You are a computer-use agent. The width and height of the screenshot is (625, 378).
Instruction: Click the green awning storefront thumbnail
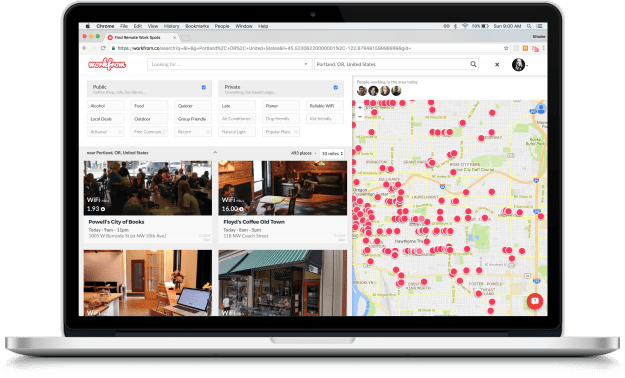click(283, 283)
